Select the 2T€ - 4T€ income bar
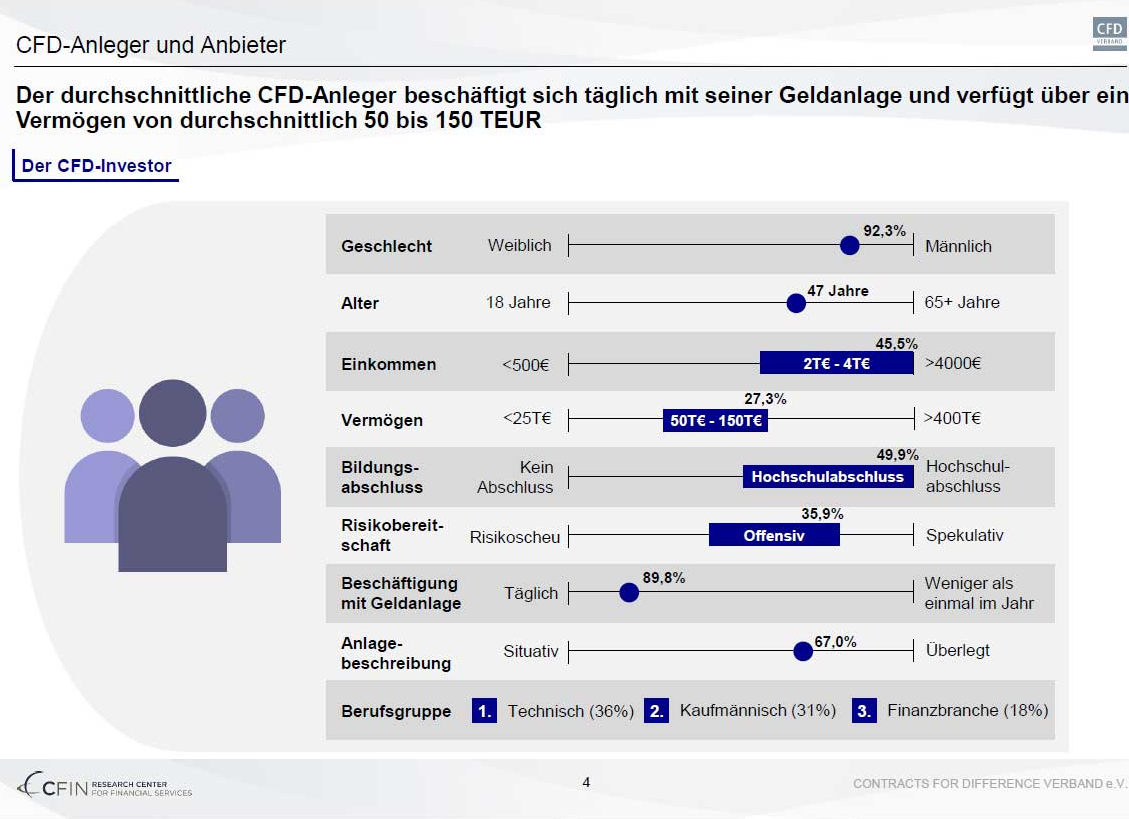 (836, 364)
